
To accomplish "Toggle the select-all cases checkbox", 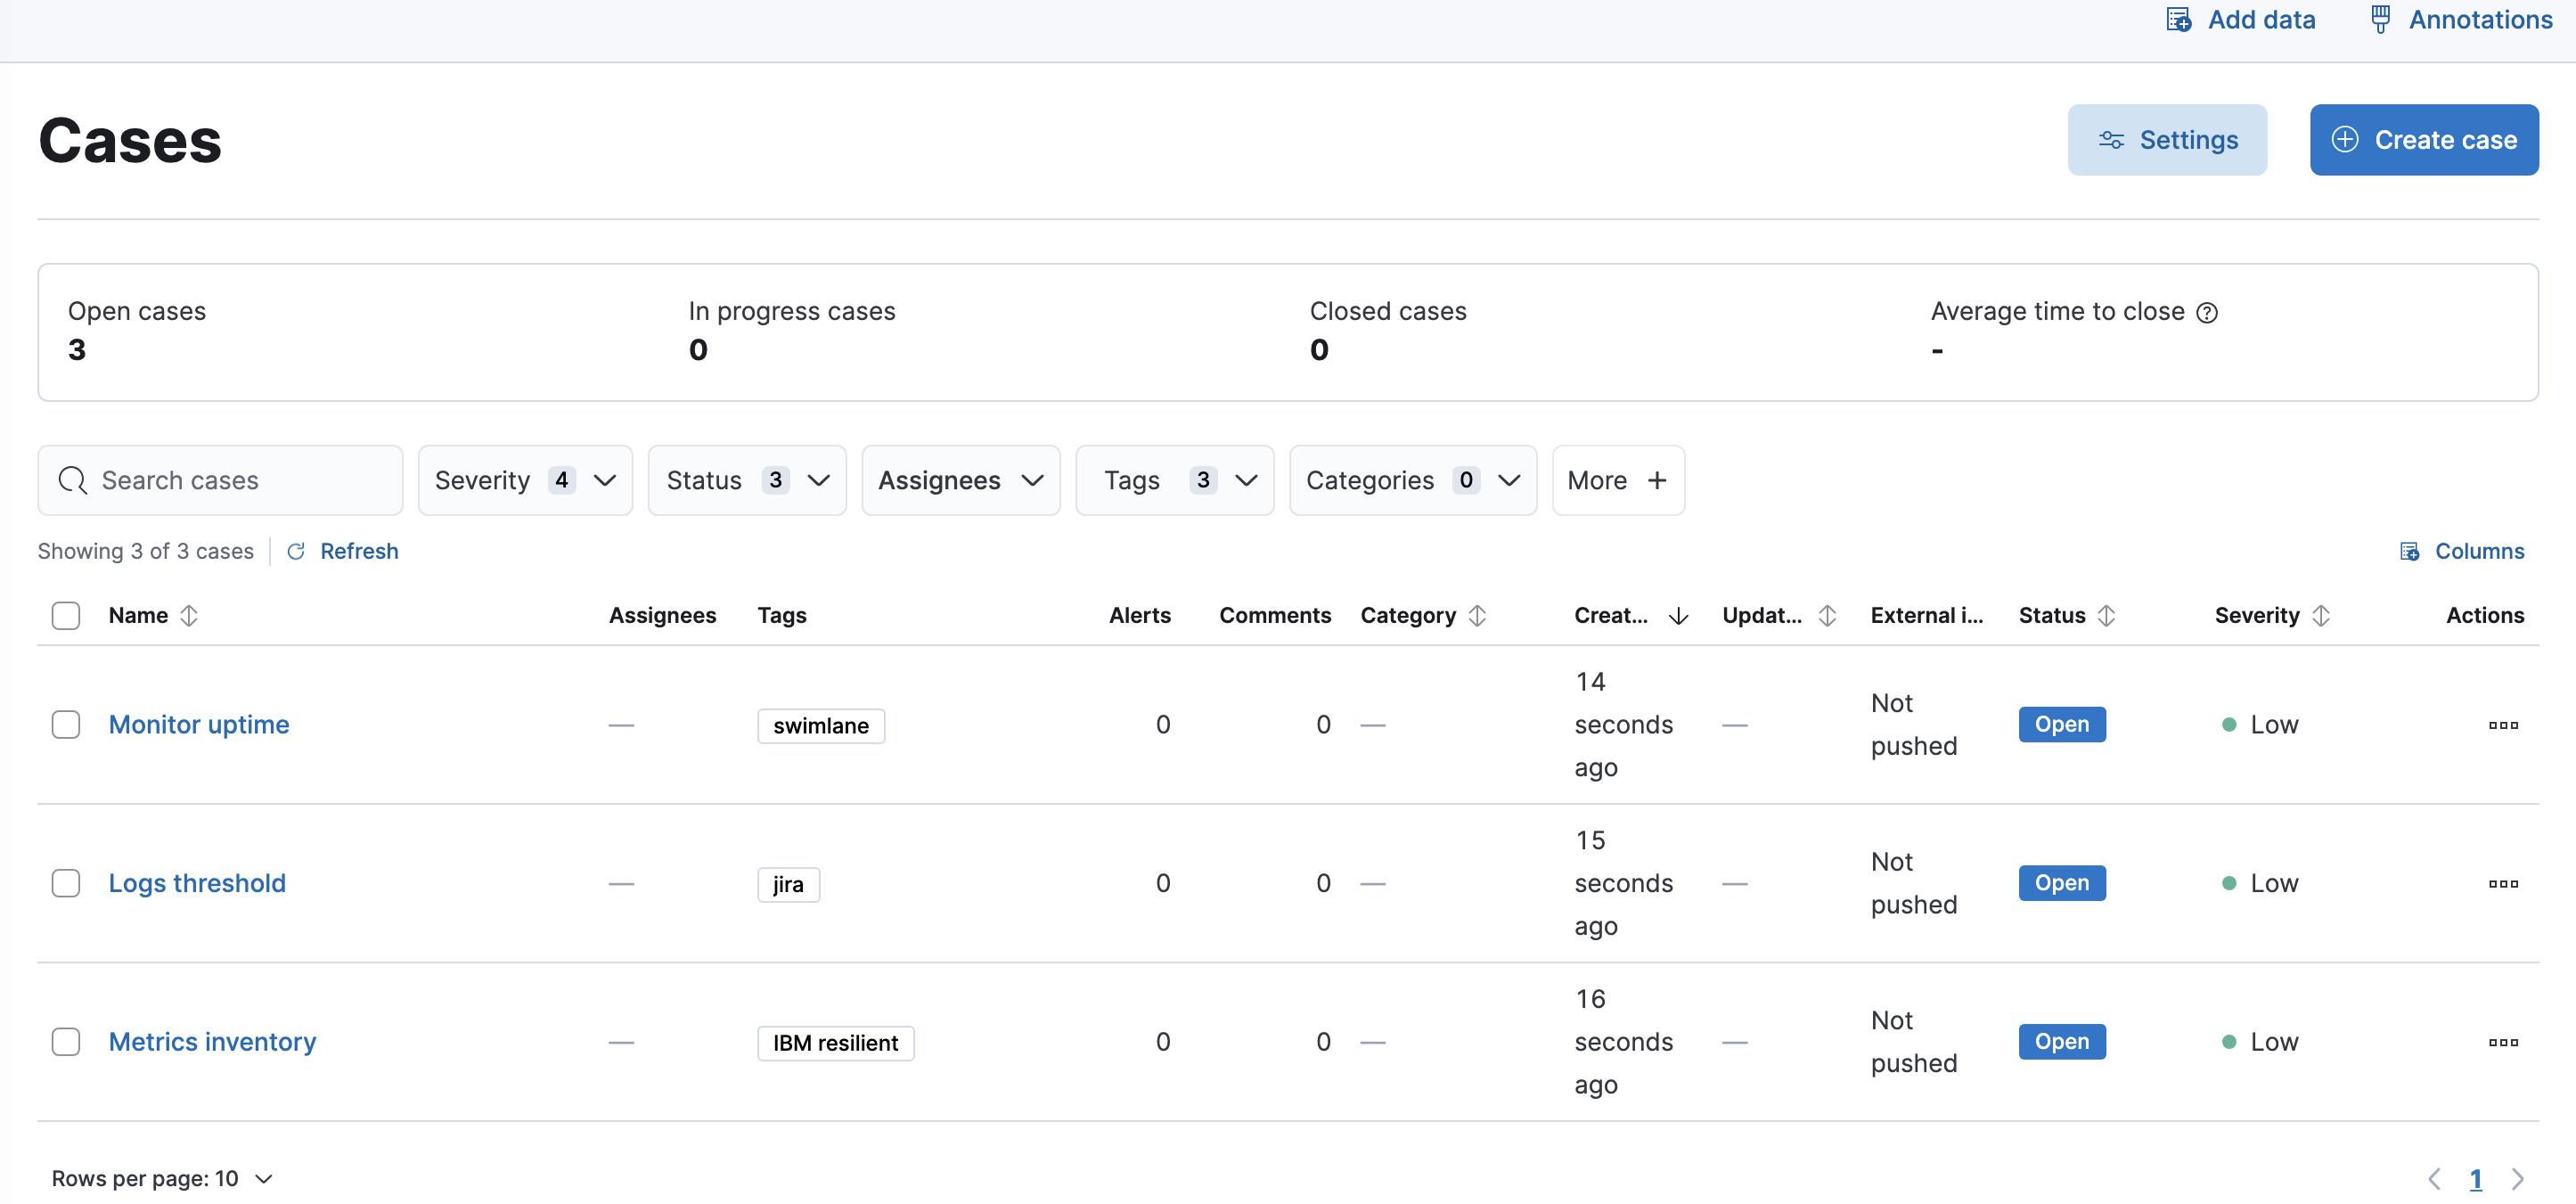I will coord(65,615).
